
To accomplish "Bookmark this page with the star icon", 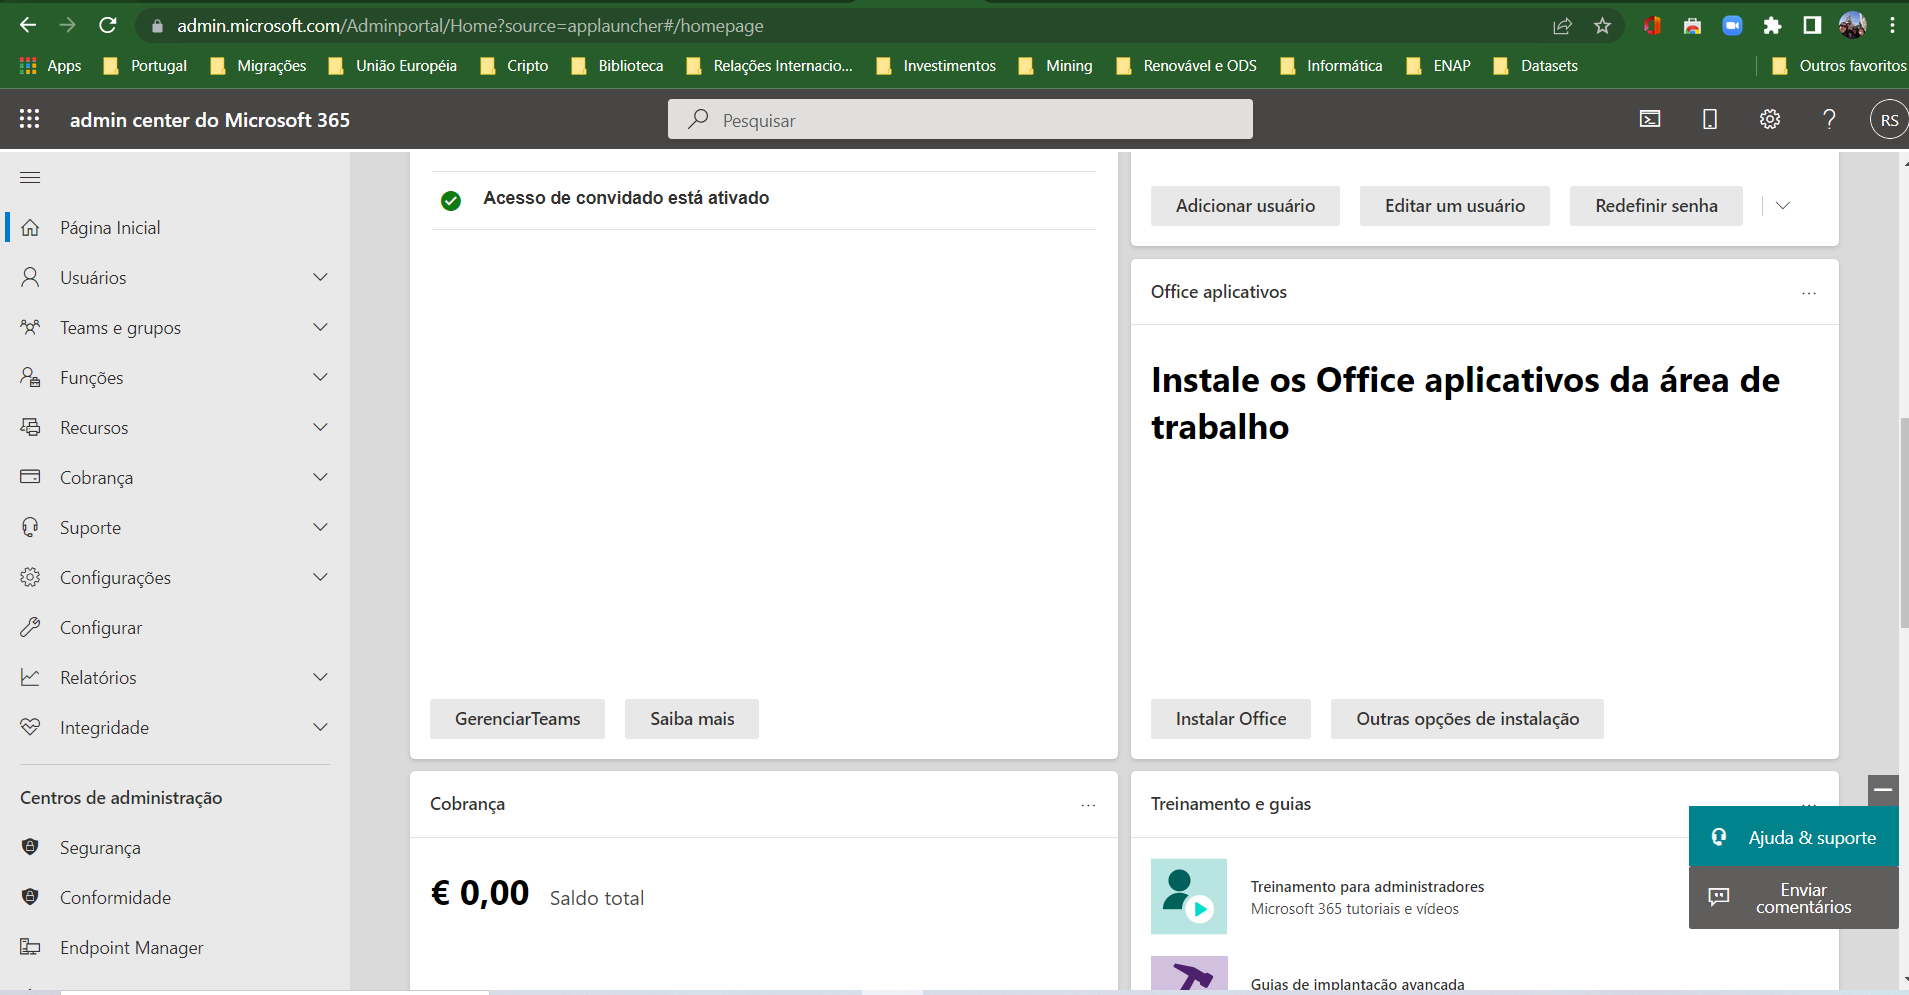I will coord(1602,26).
